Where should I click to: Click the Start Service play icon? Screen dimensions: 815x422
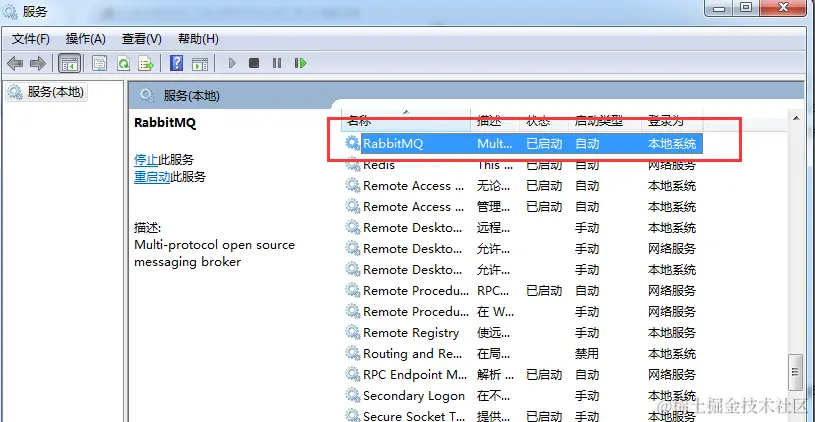tap(232, 63)
